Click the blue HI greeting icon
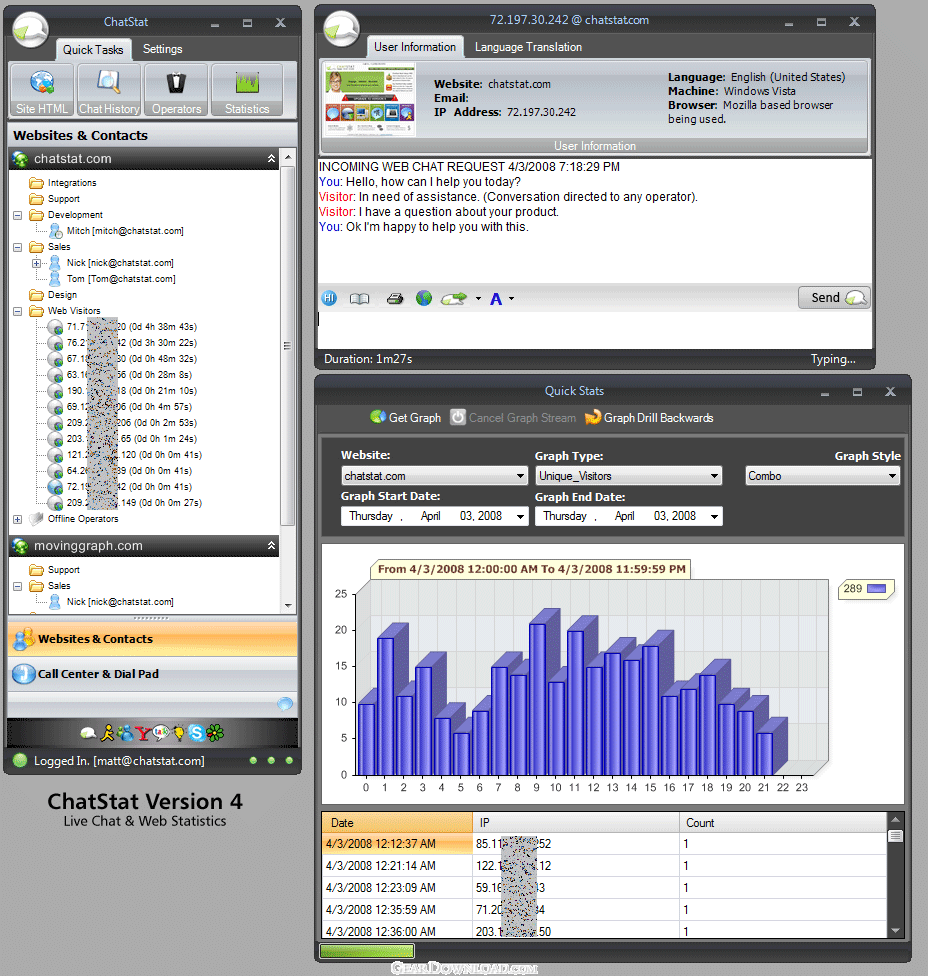The image size is (928, 976). point(329,298)
